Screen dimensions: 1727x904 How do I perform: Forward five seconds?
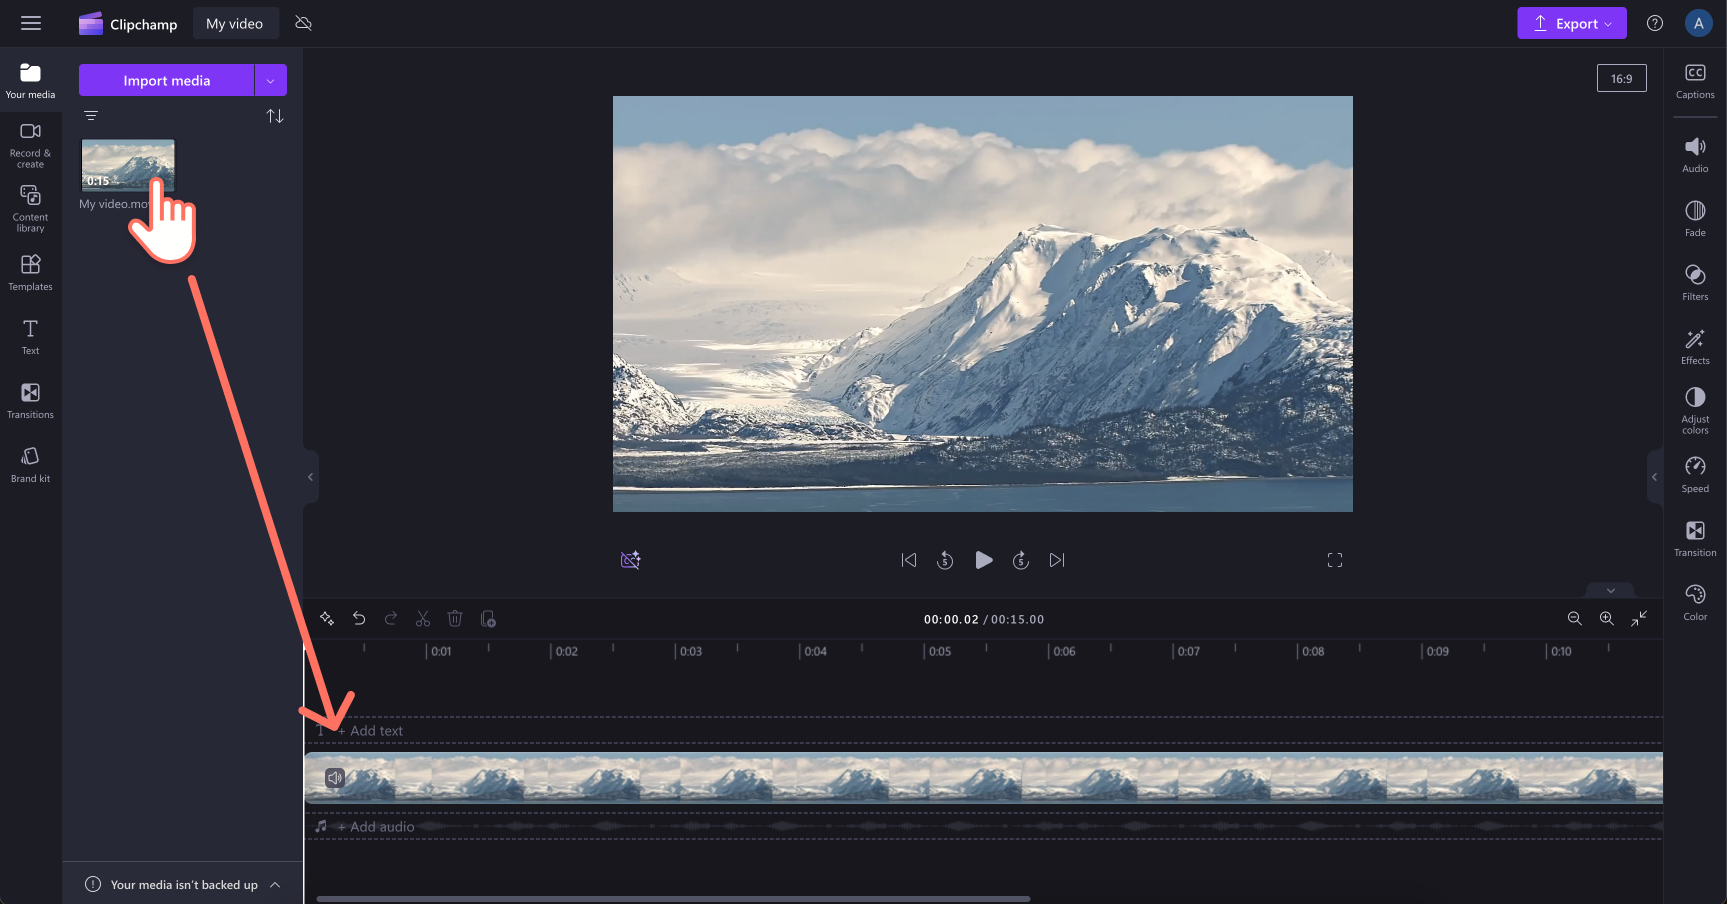[1021, 560]
